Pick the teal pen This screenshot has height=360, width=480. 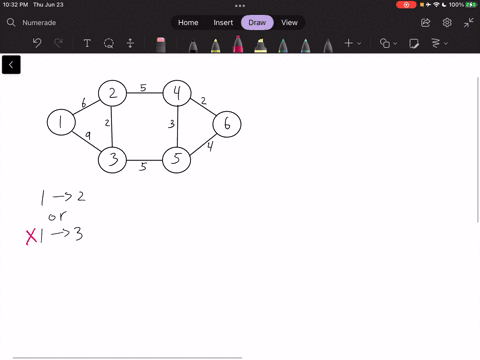(283, 46)
